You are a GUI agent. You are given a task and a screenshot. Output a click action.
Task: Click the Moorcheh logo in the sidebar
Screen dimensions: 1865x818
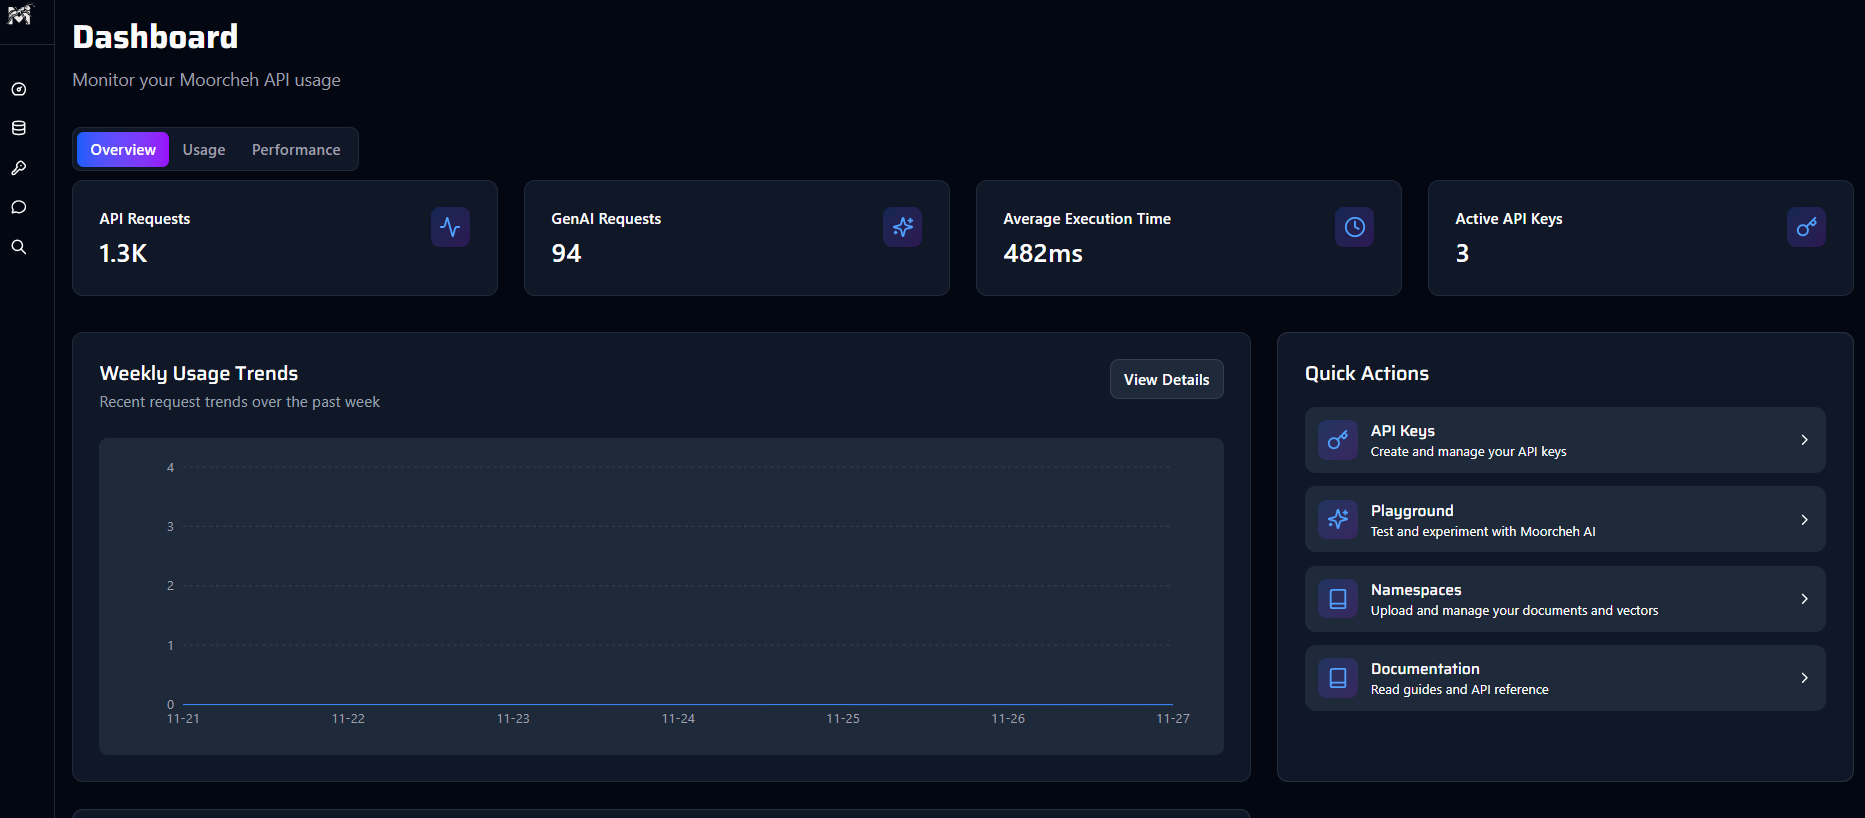(x=20, y=15)
